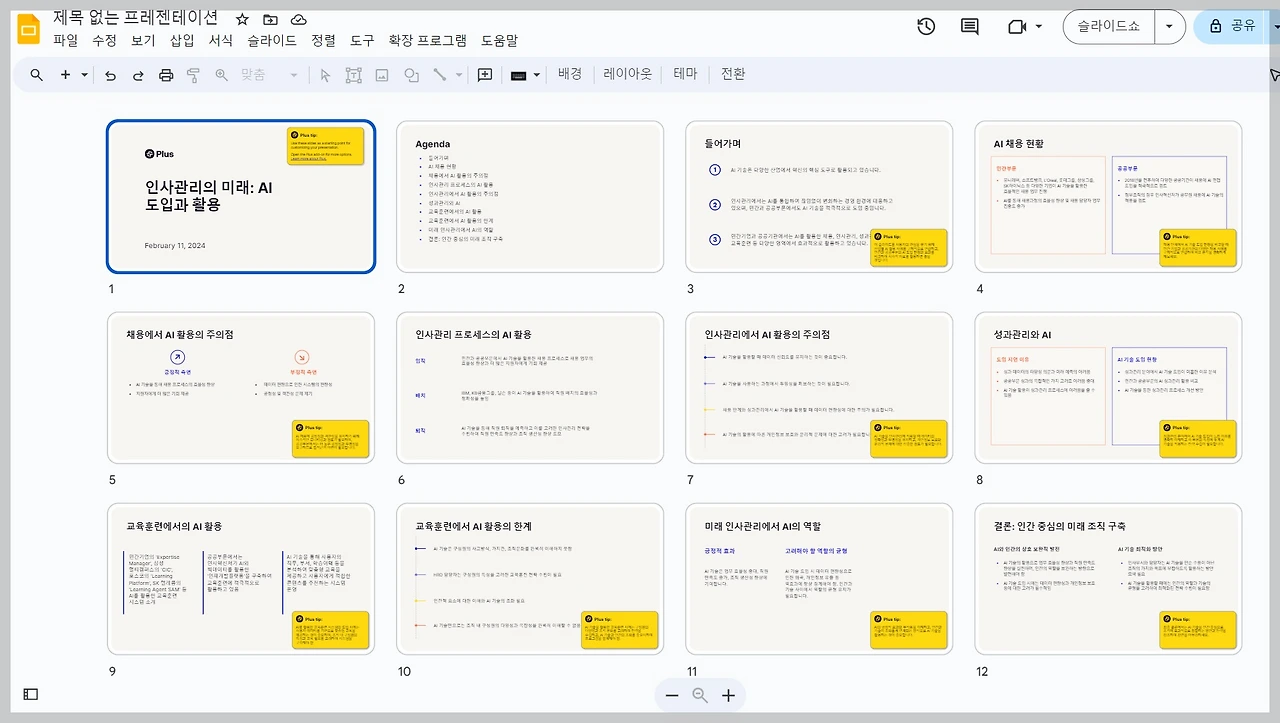1280x723 pixels.
Task: Click the bottom zoom out minus icon
Action: pyautogui.click(x=672, y=695)
